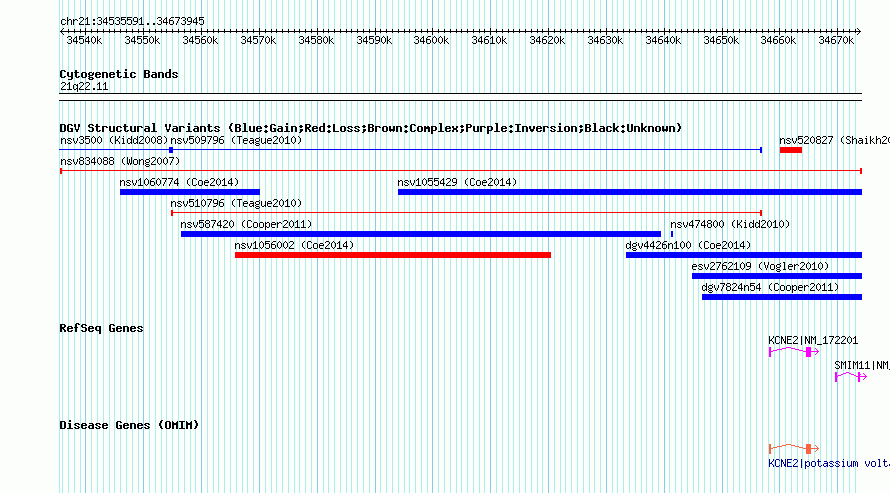
Task: Click the 34650k ruler tick
Action: point(721,40)
